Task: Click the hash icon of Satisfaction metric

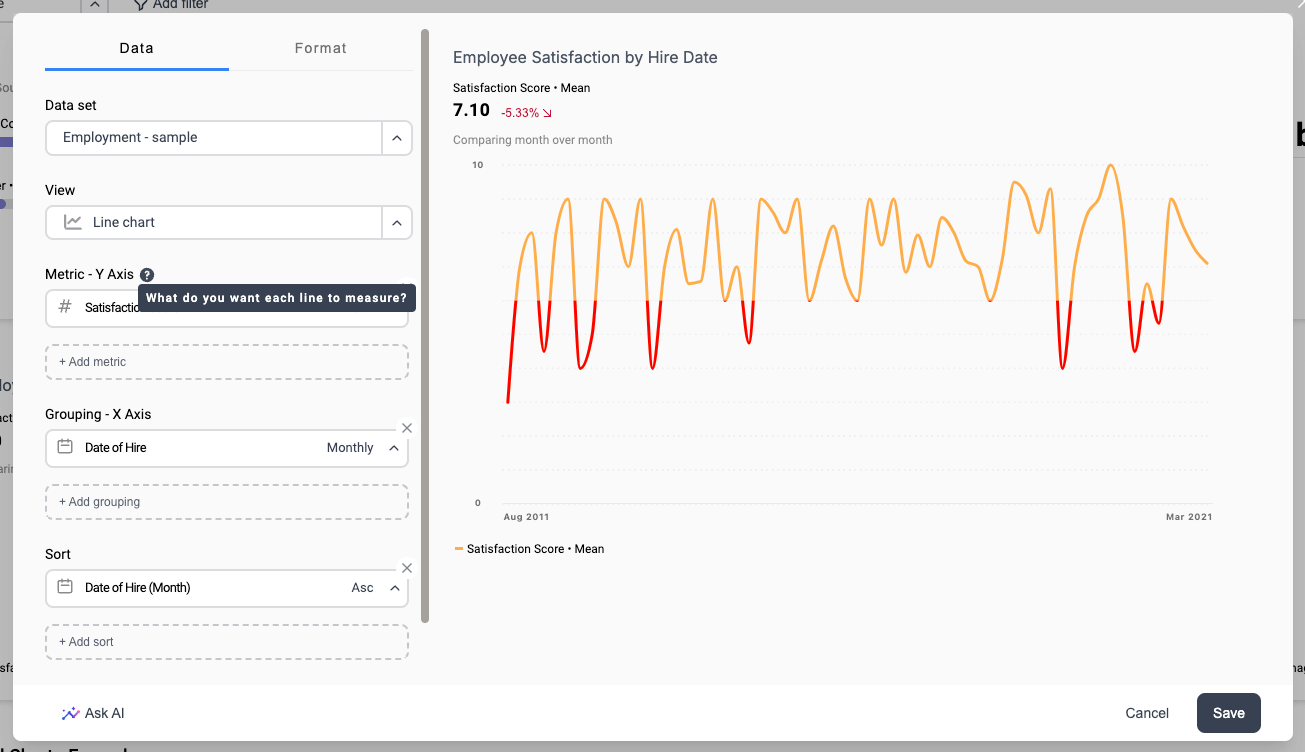Action: (66, 307)
